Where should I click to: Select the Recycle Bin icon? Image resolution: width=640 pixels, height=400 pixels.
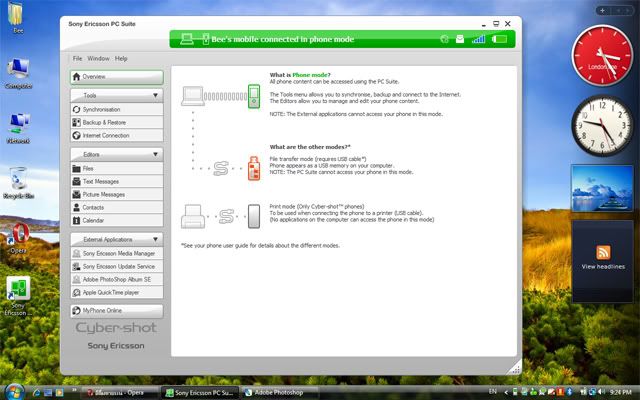click(18, 183)
